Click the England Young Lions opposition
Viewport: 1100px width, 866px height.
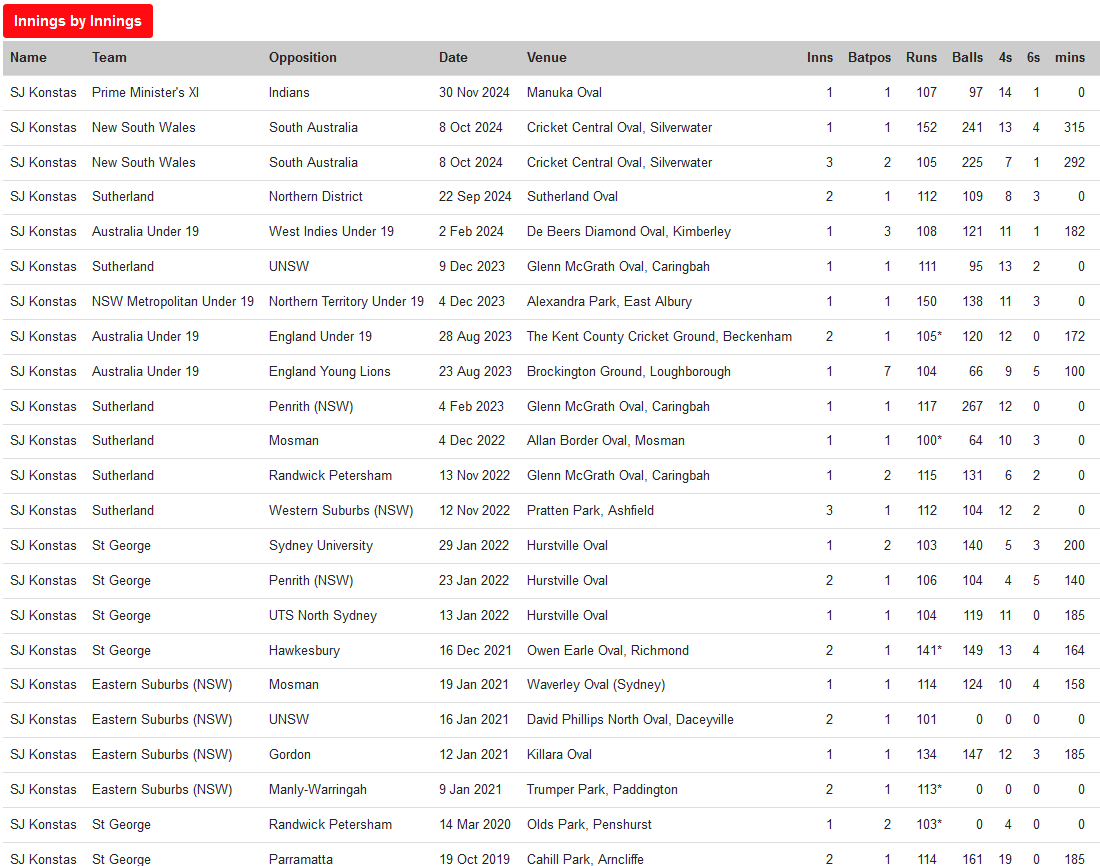329,372
